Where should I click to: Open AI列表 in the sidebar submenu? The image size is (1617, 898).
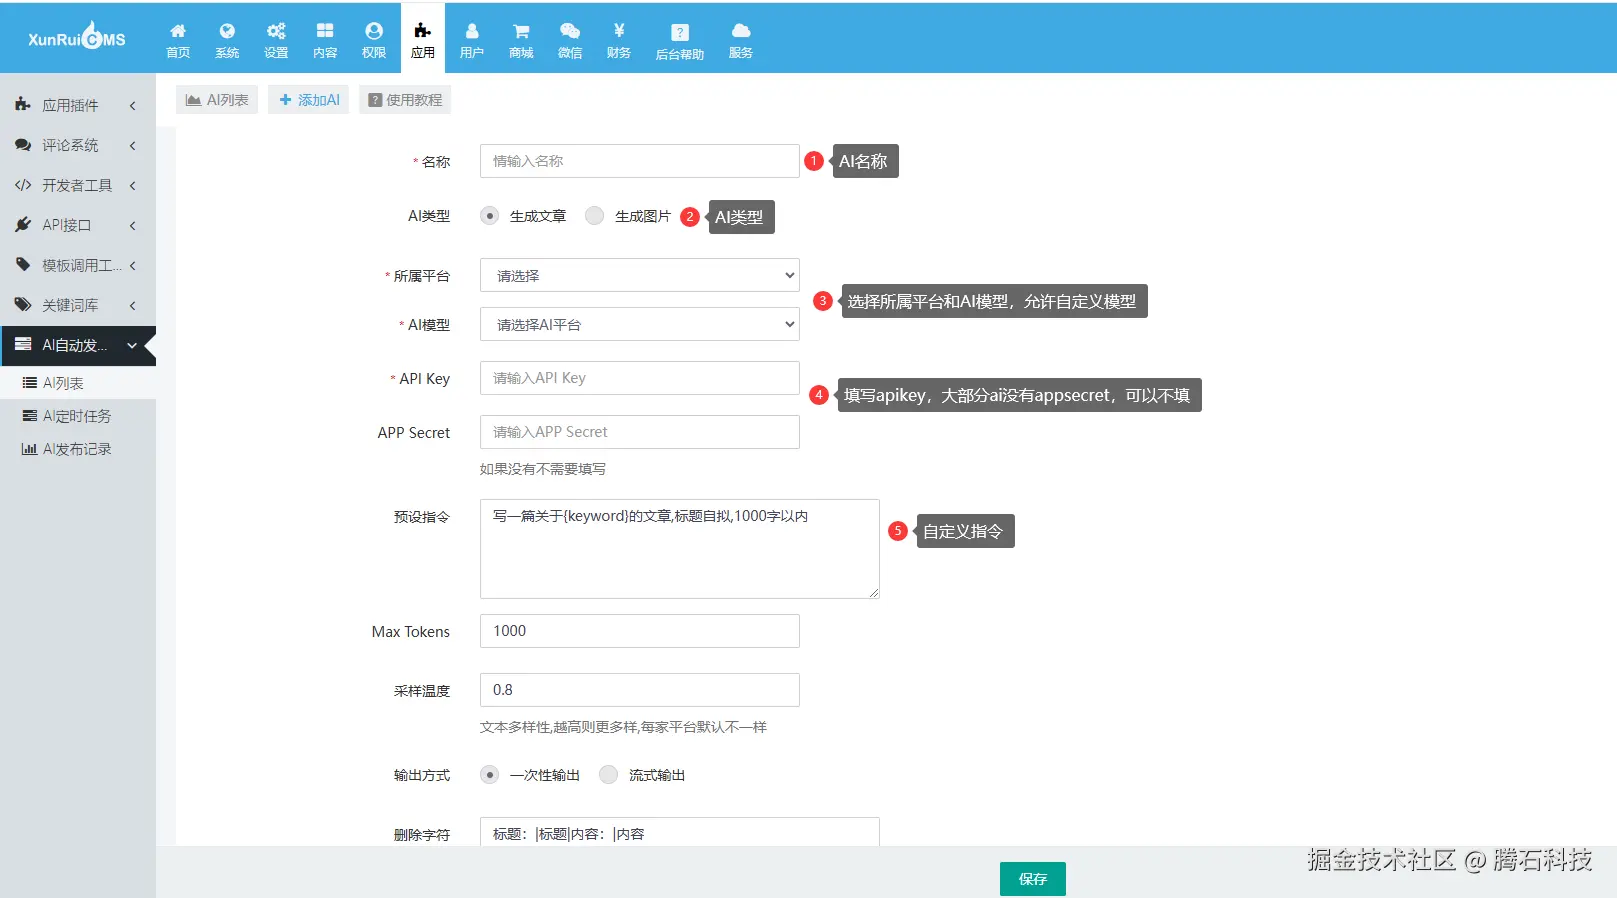click(78, 383)
